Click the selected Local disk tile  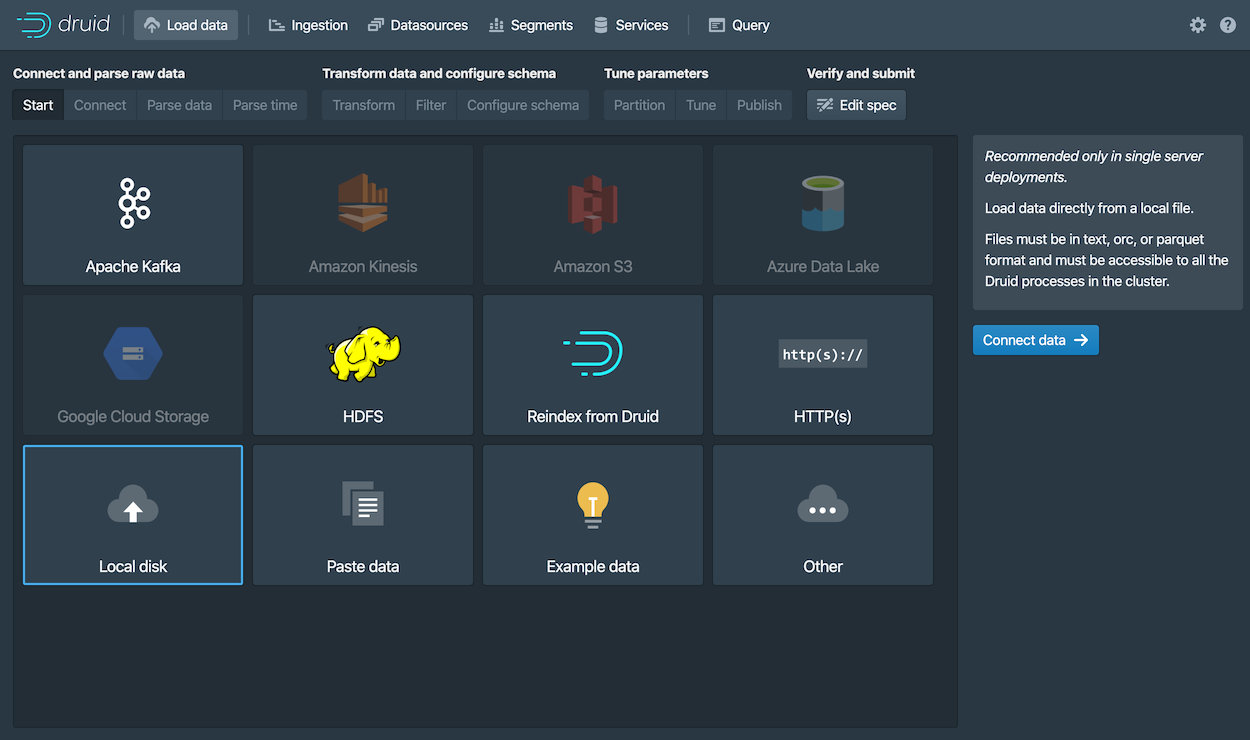(132, 515)
